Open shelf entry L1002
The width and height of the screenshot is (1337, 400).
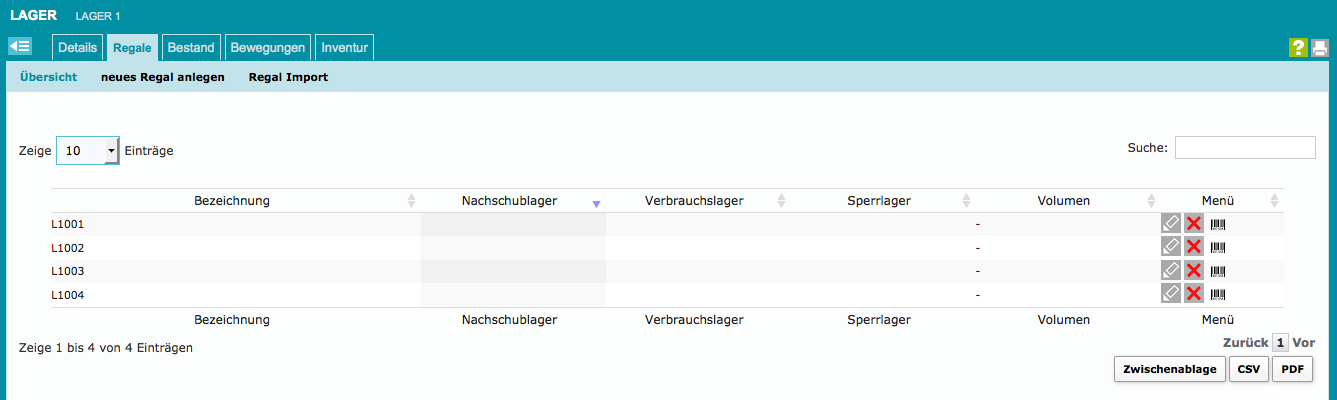(68, 248)
